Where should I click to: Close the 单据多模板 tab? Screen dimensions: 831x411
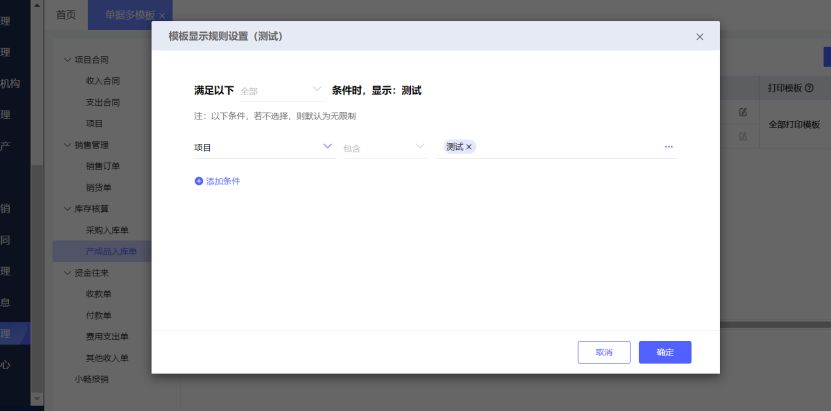(x=162, y=15)
